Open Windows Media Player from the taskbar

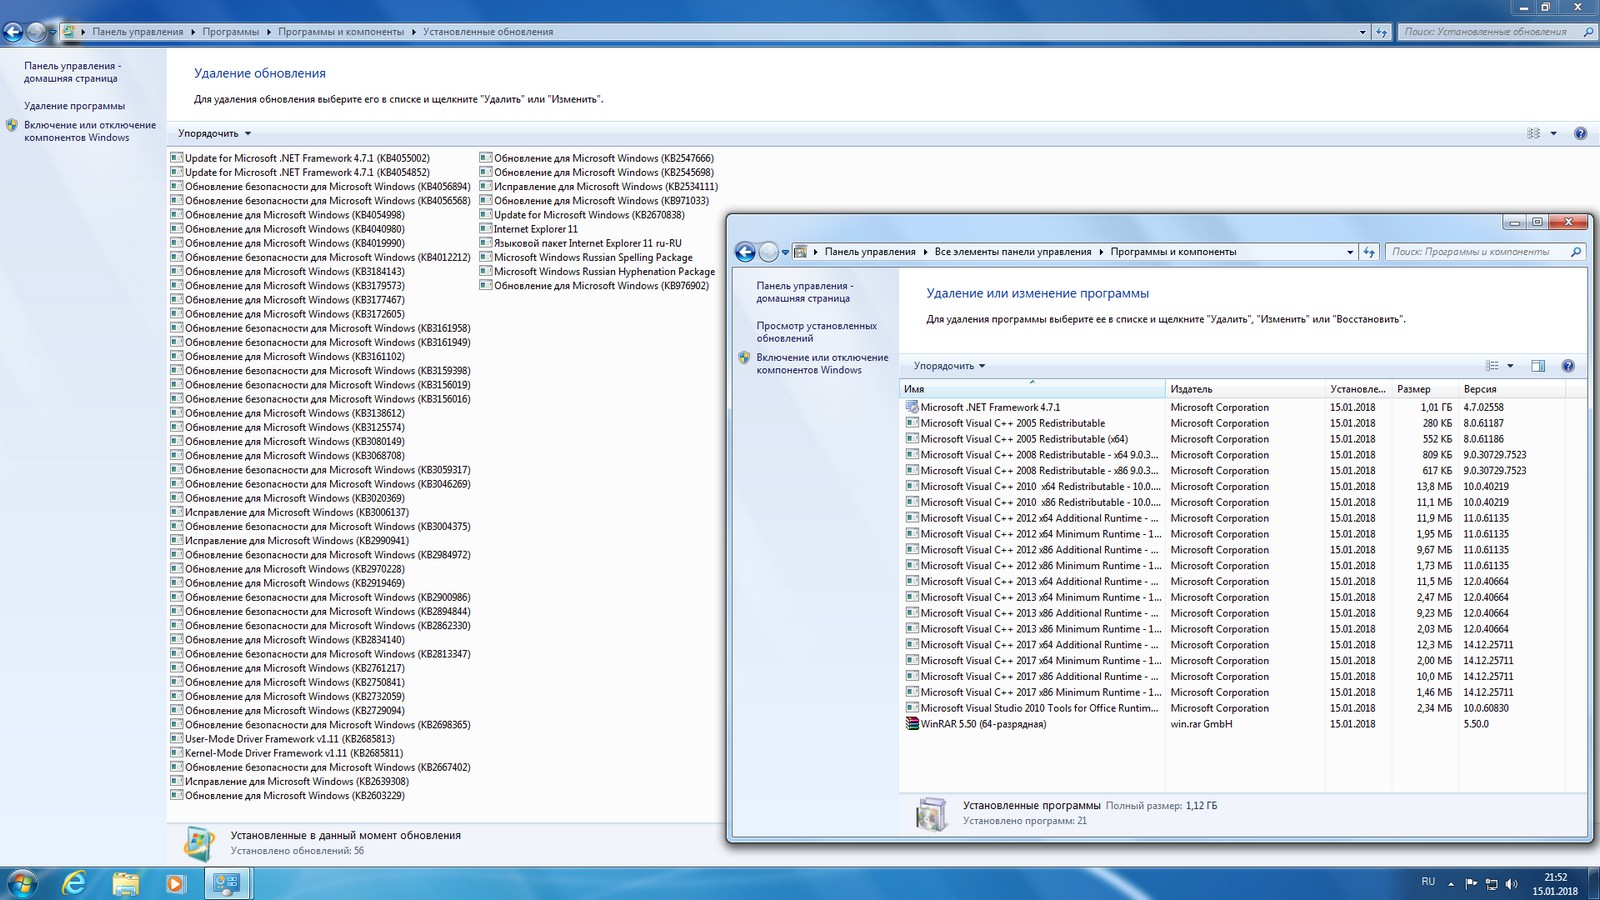[x=175, y=883]
